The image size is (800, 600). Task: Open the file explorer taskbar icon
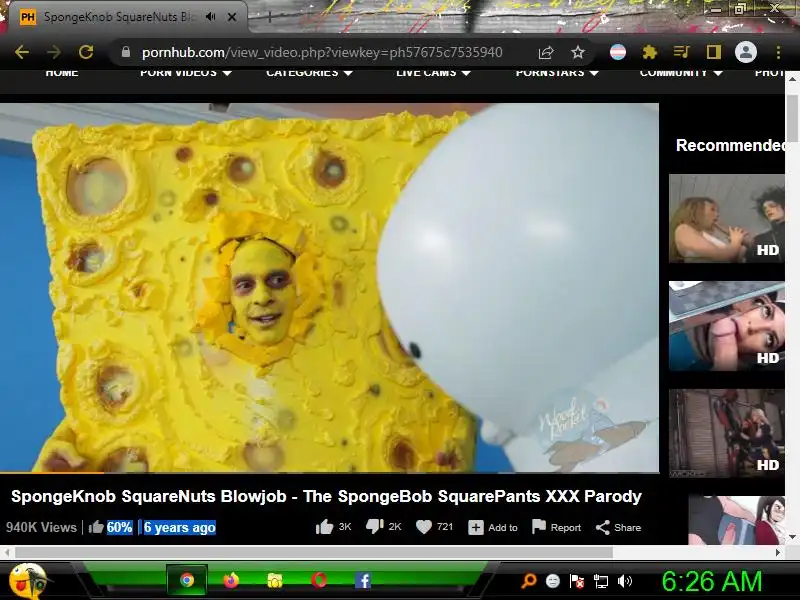coord(275,580)
